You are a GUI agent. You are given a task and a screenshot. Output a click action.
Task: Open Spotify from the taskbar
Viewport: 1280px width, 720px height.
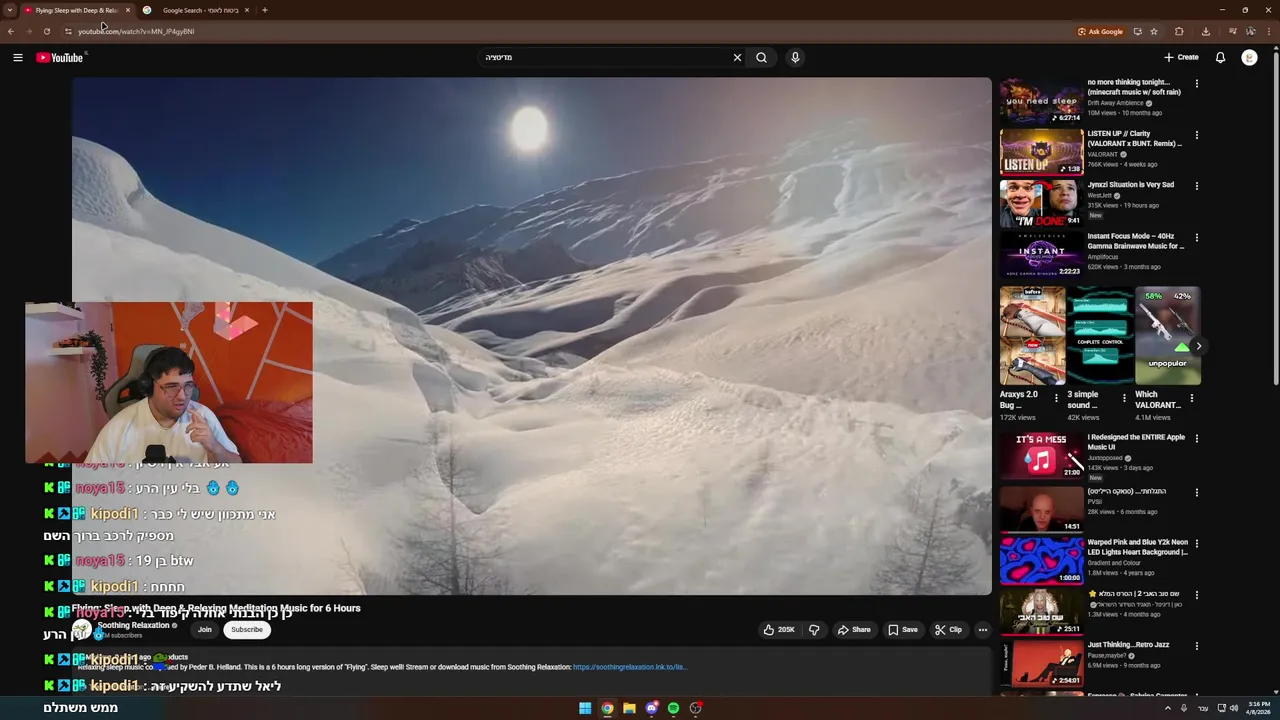673,708
